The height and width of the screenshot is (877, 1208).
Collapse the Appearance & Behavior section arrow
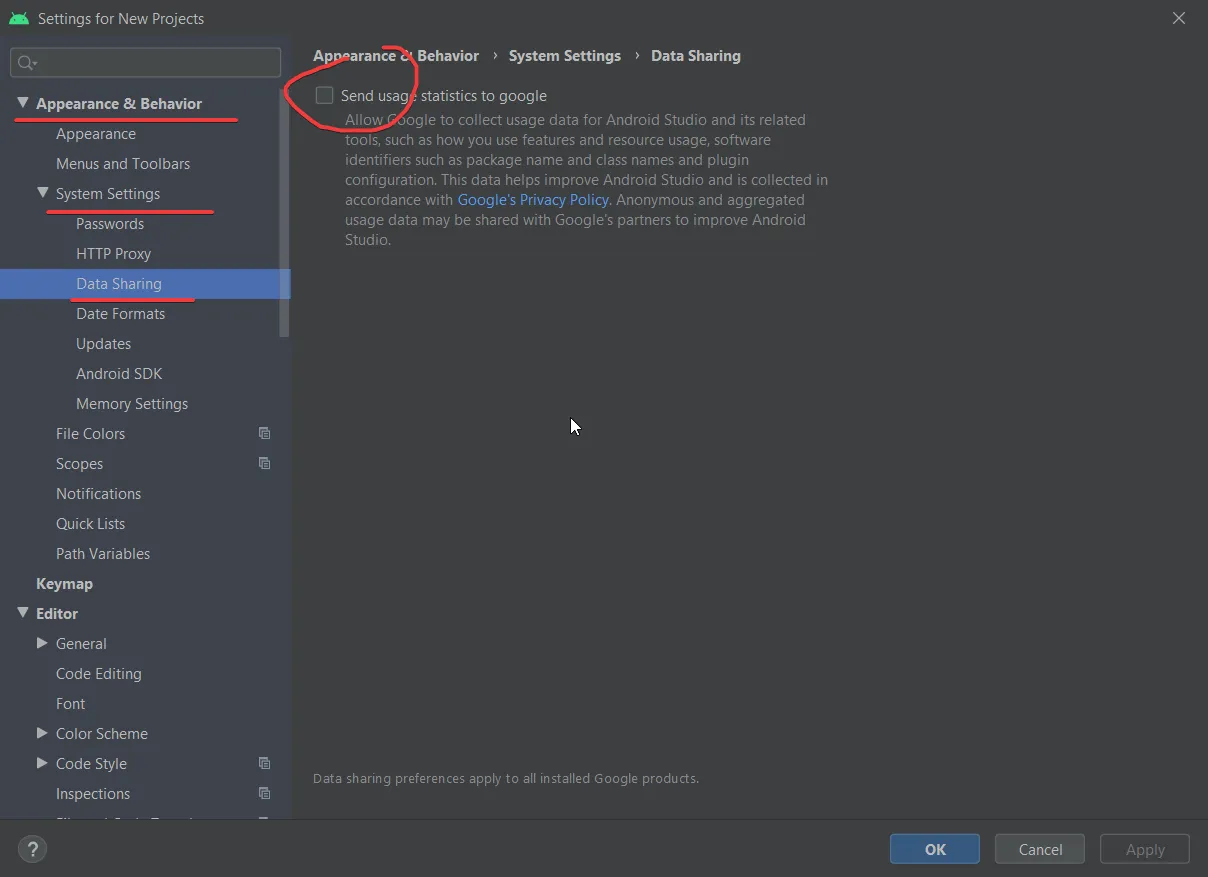point(23,103)
